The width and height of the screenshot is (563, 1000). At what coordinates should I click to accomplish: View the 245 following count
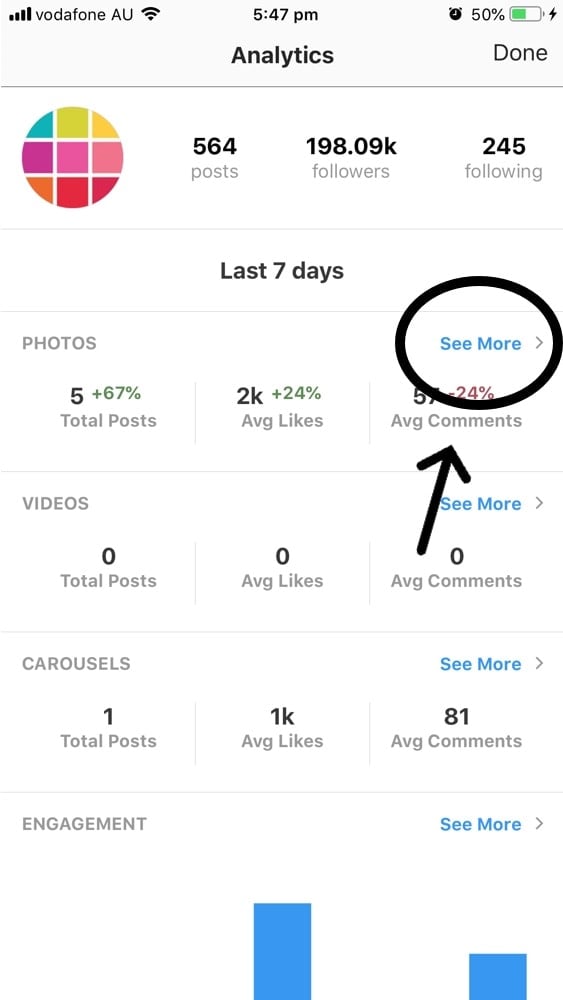click(504, 158)
